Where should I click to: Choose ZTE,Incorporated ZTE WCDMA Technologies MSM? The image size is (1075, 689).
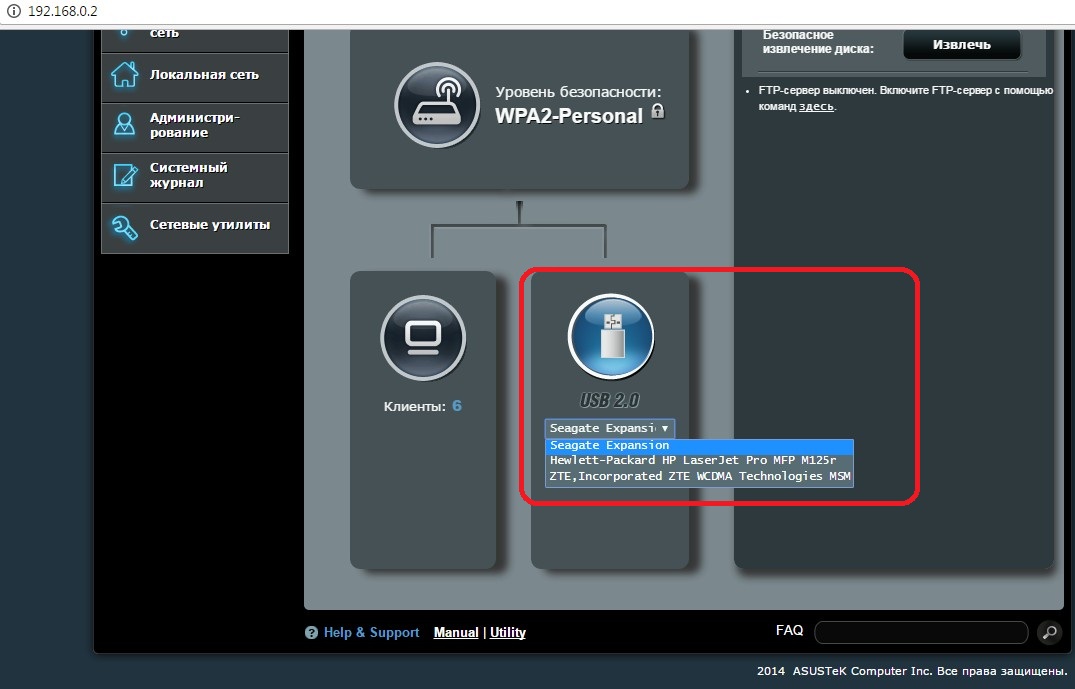[x=699, y=476]
